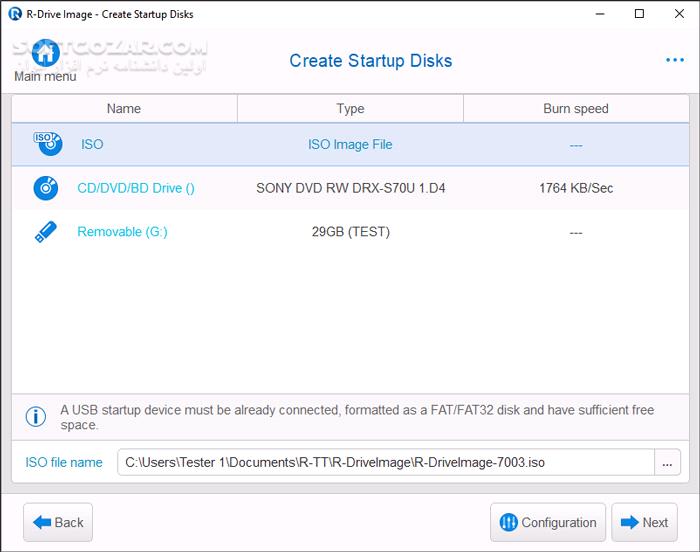Close the R-Drive Image window
Image resolution: width=700 pixels, height=552 pixels.
coord(679,14)
